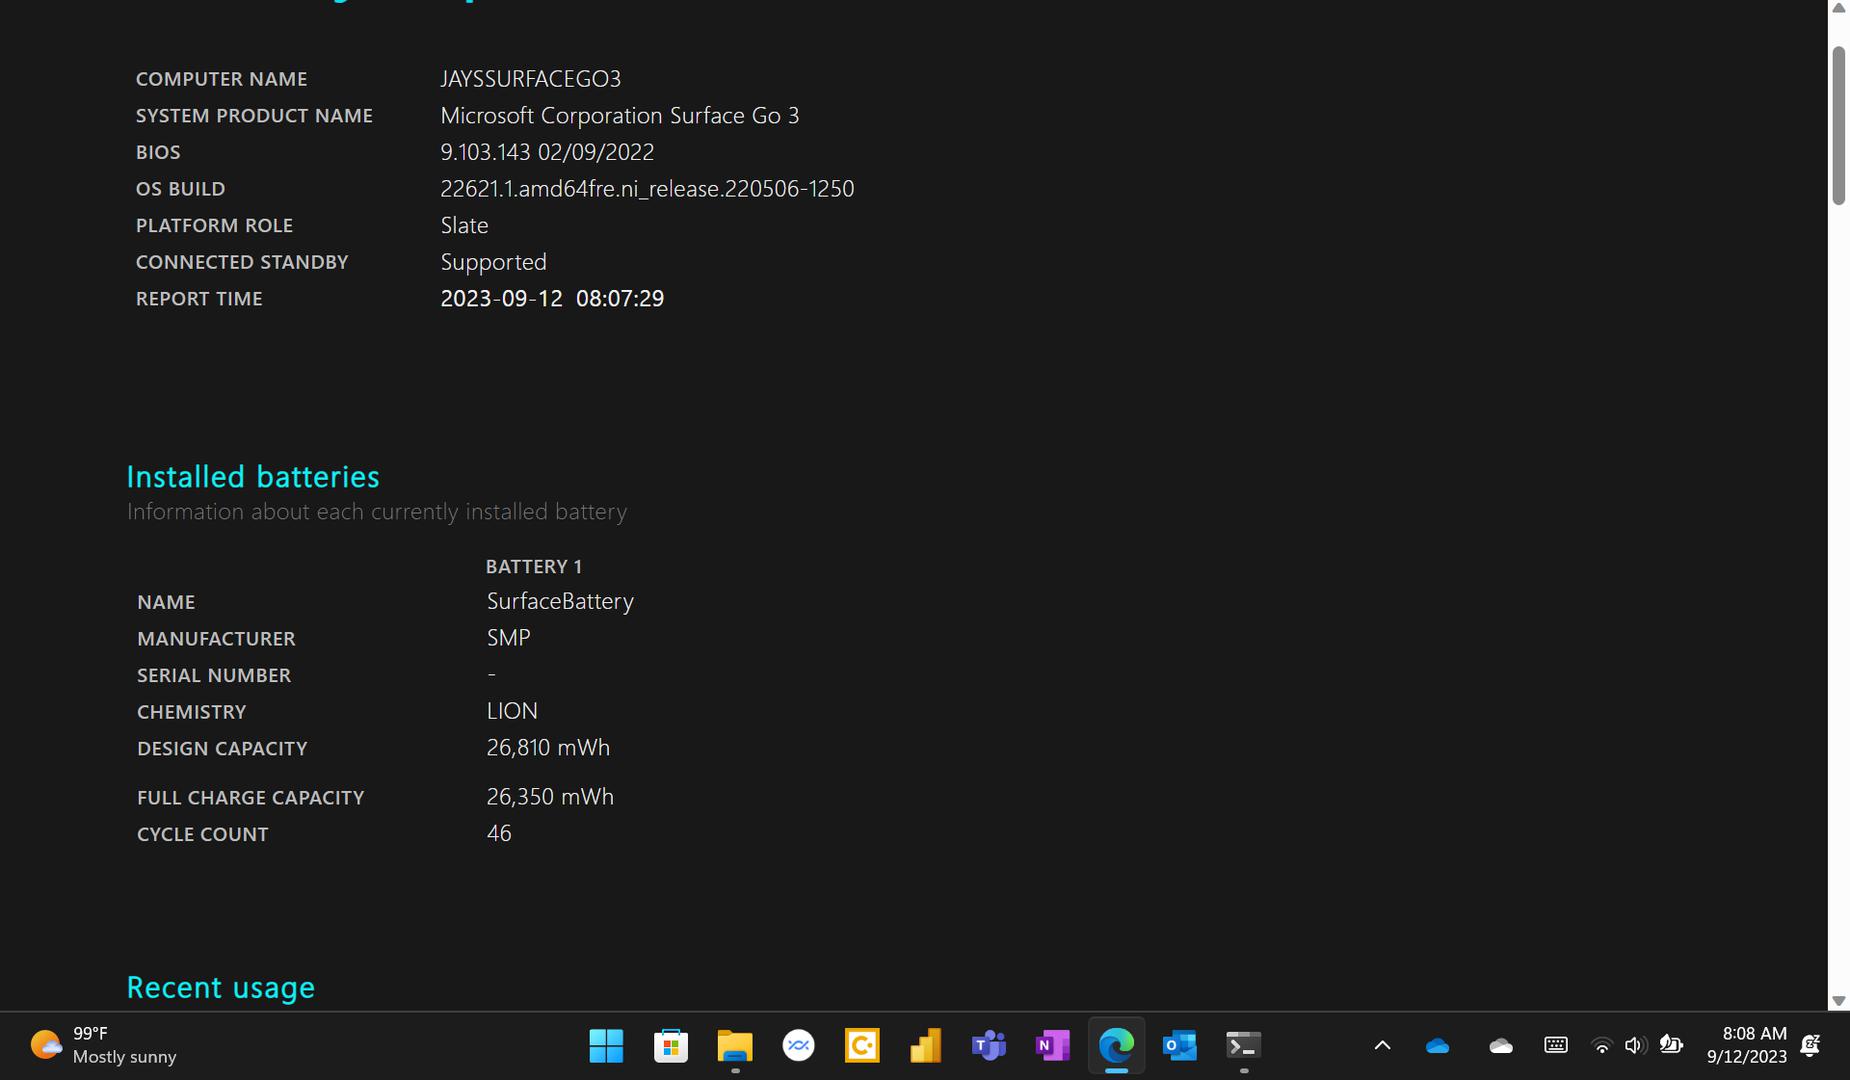
Task: Click the Installed batteries heading
Action: pyautogui.click(x=253, y=477)
